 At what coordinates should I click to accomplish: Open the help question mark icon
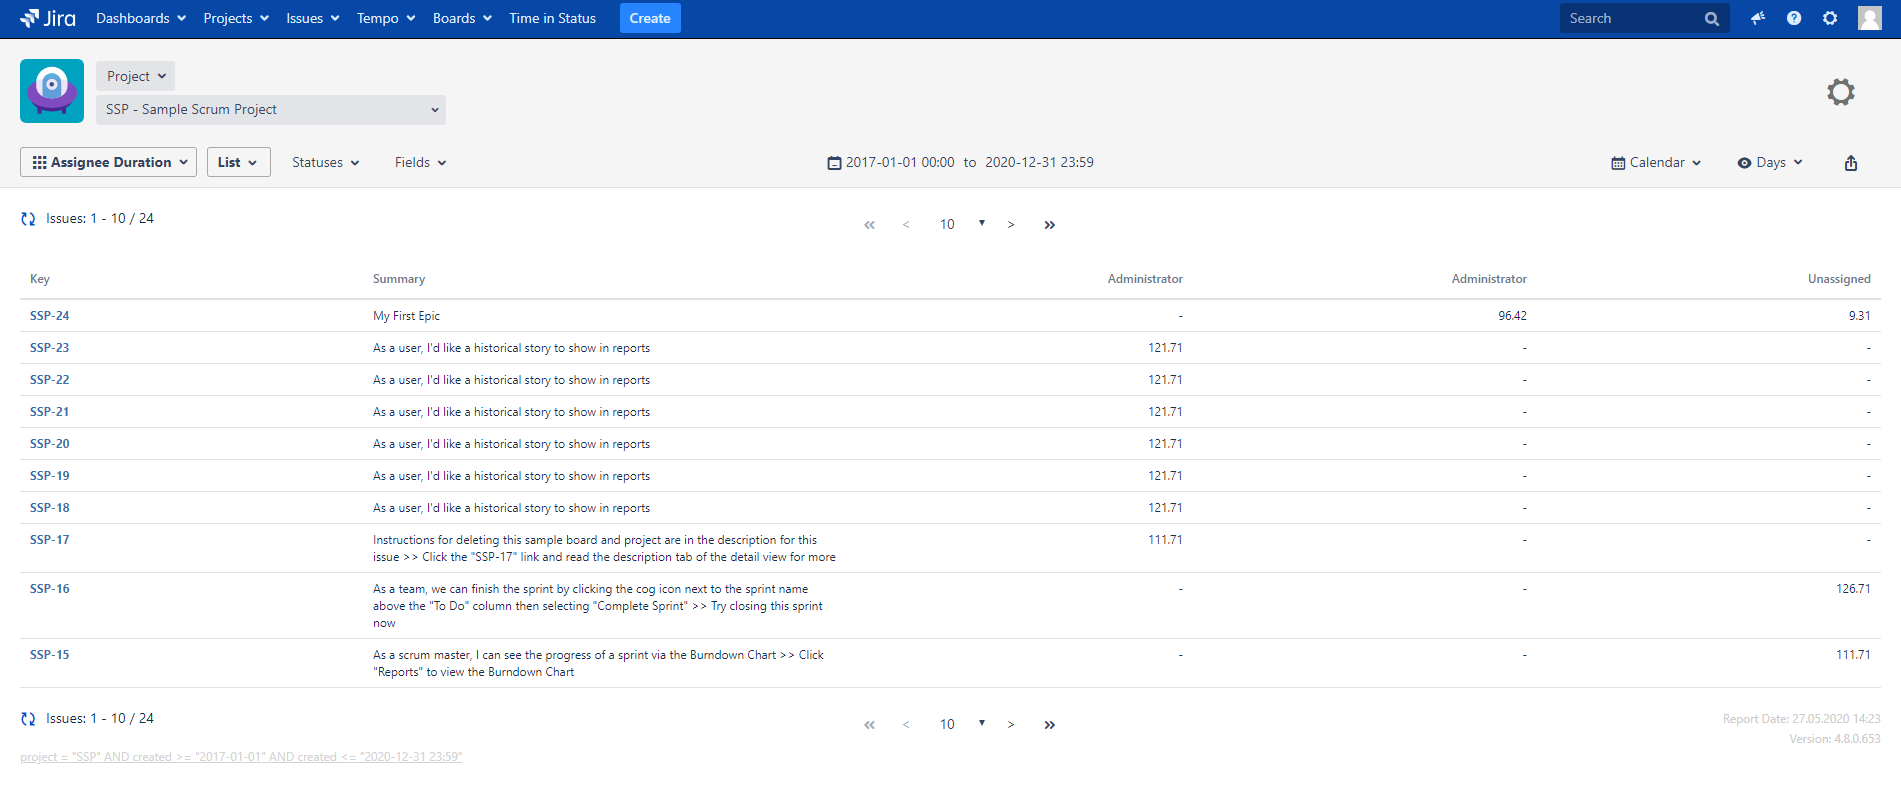[x=1793, y=18]
